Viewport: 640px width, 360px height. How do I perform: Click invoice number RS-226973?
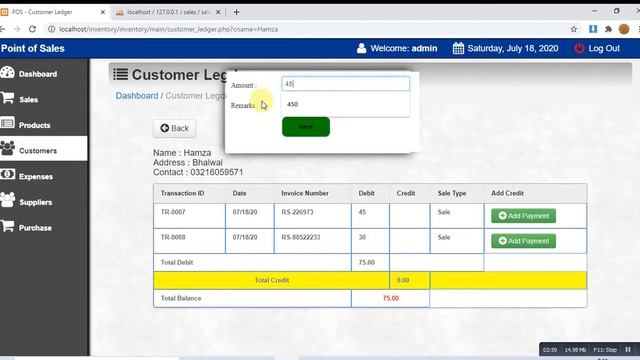coord(297,212)
